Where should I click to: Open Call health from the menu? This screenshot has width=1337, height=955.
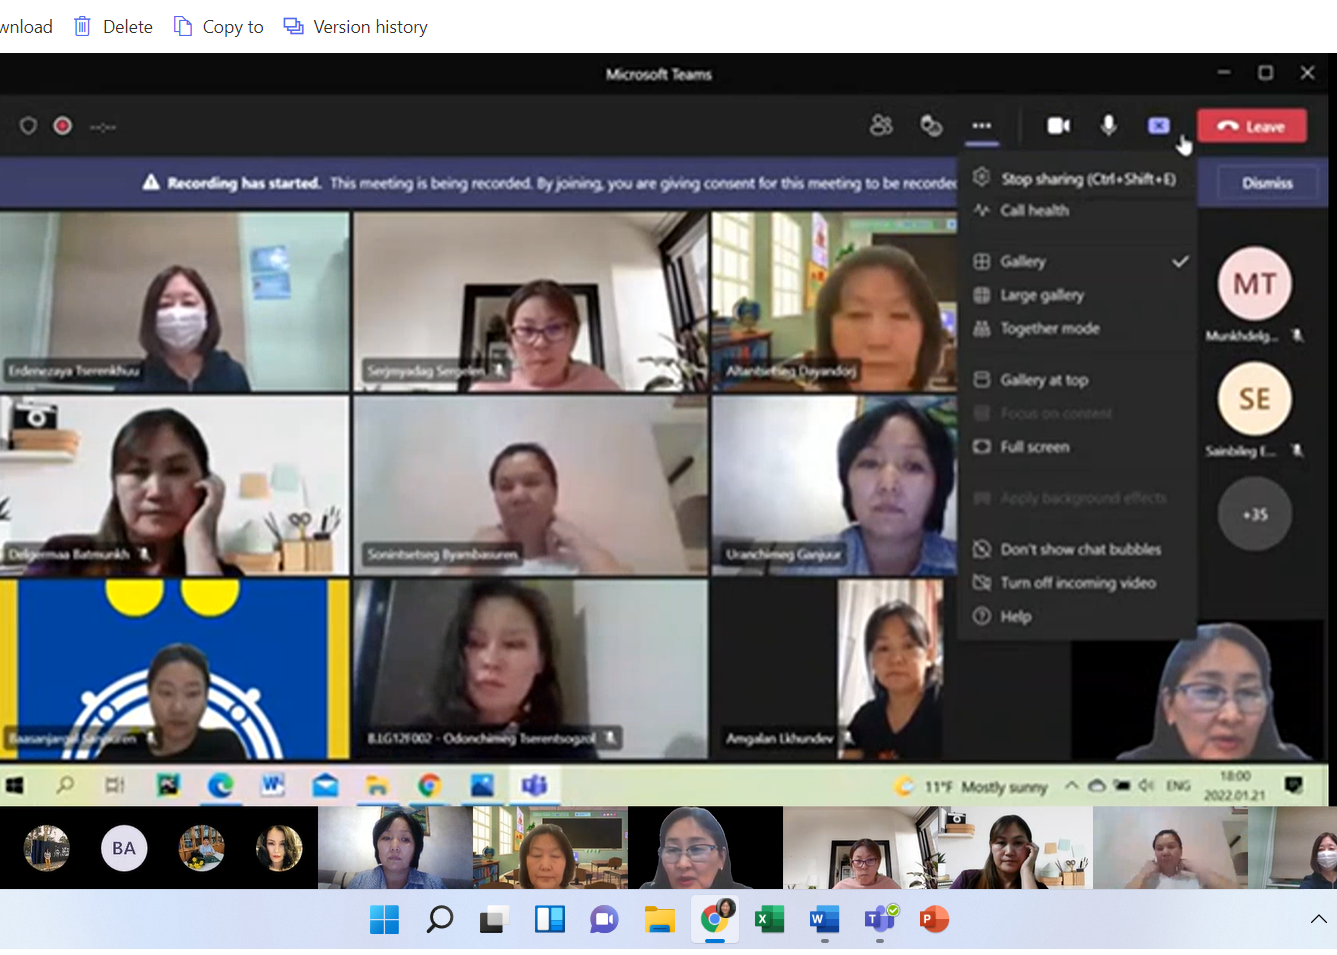1077,210
